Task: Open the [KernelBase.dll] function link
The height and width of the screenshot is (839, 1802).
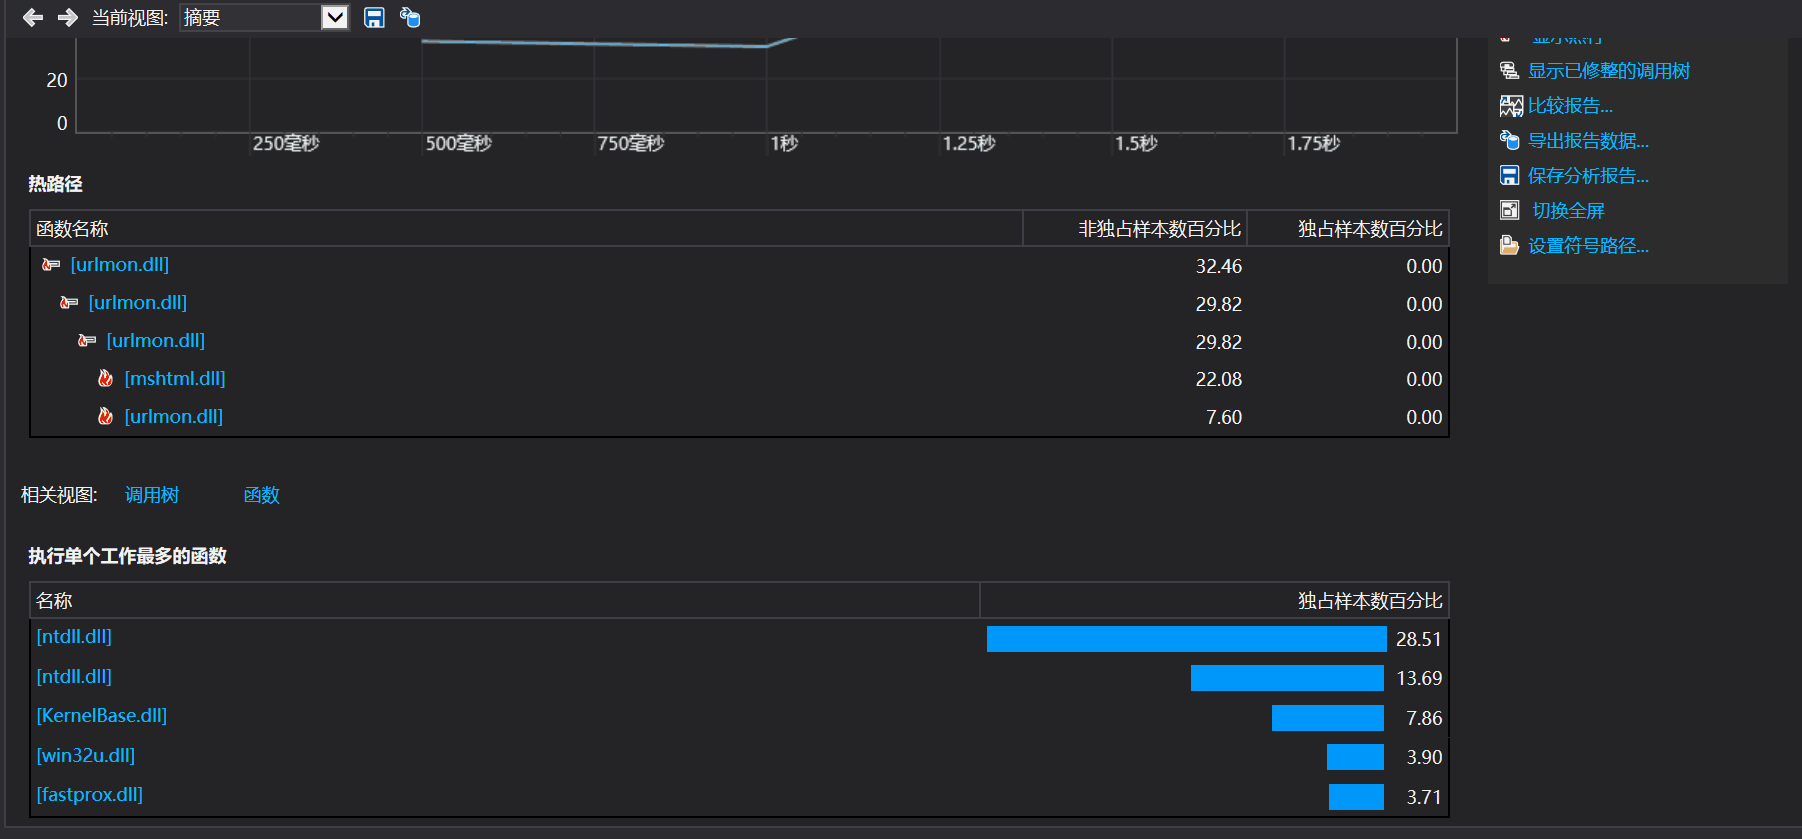Action: click(102, 716)
